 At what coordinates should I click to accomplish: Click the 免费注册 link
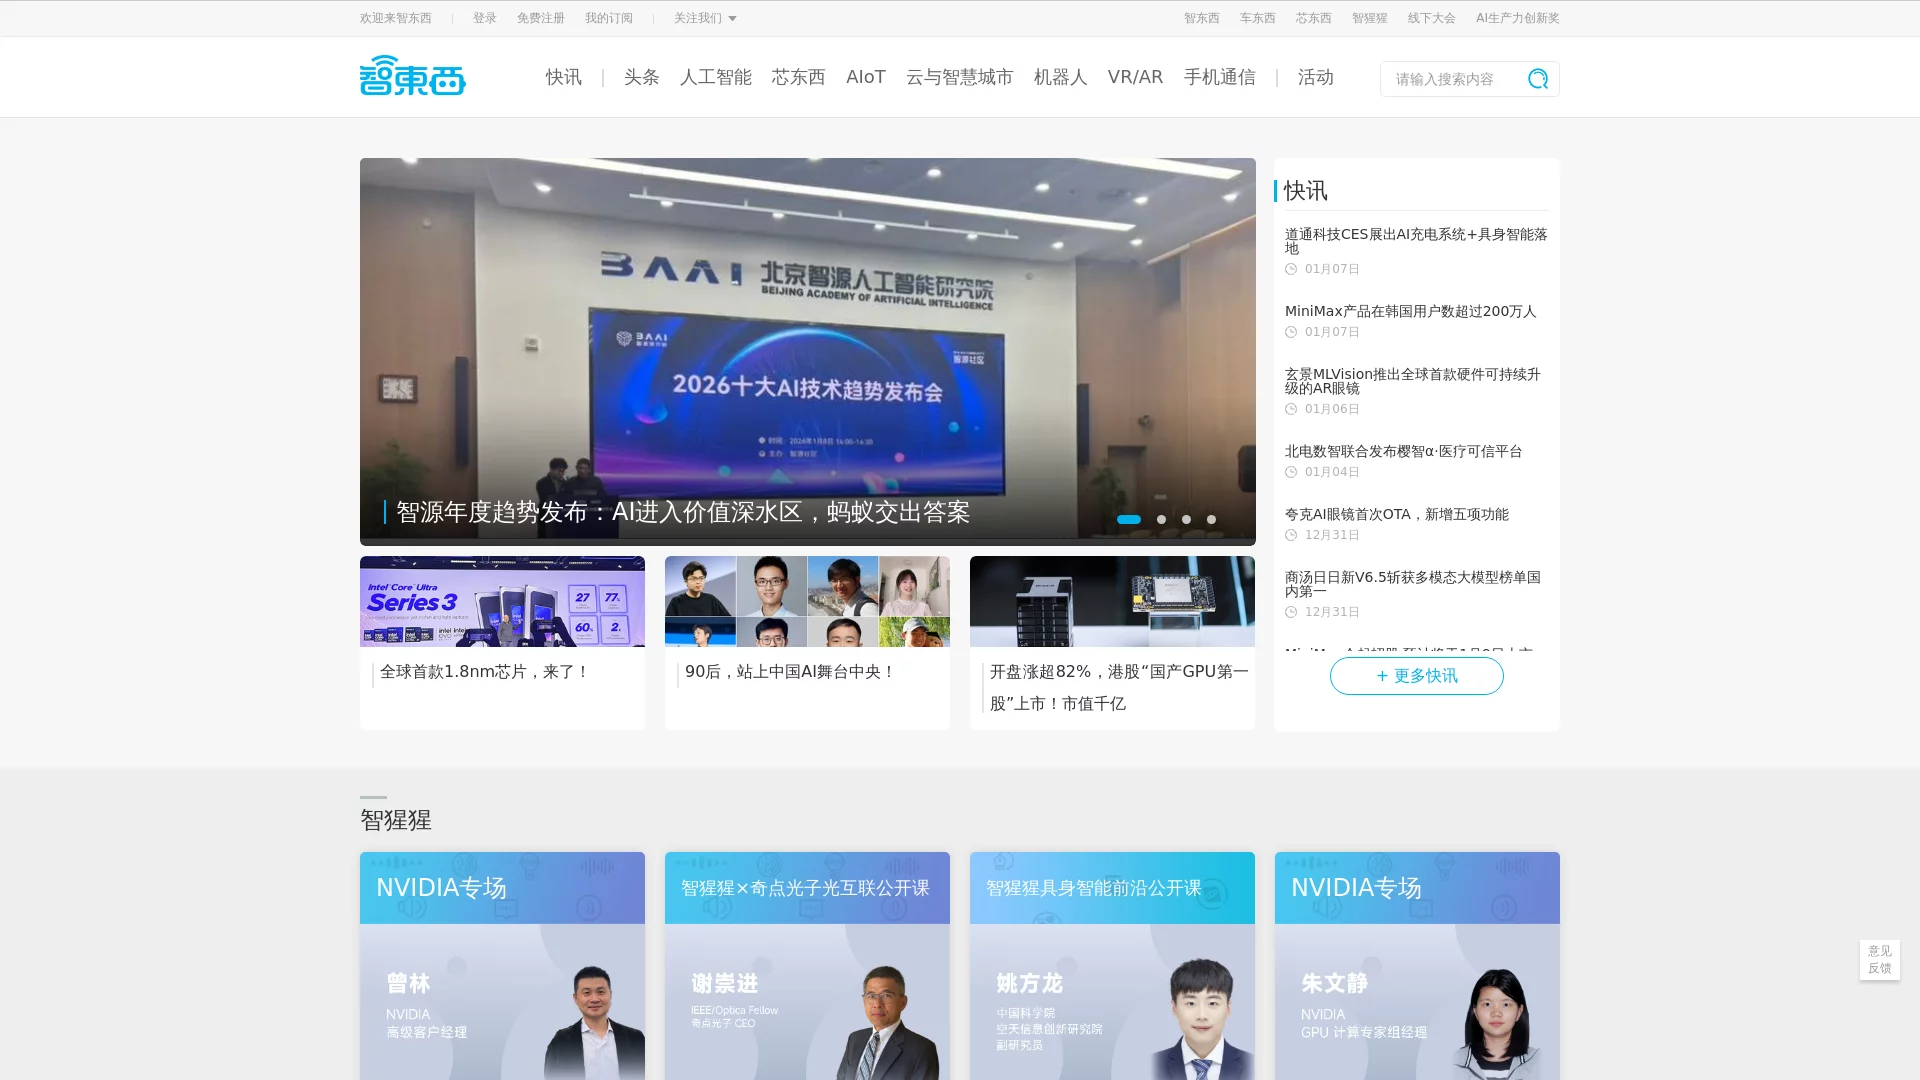pos(540,18)
